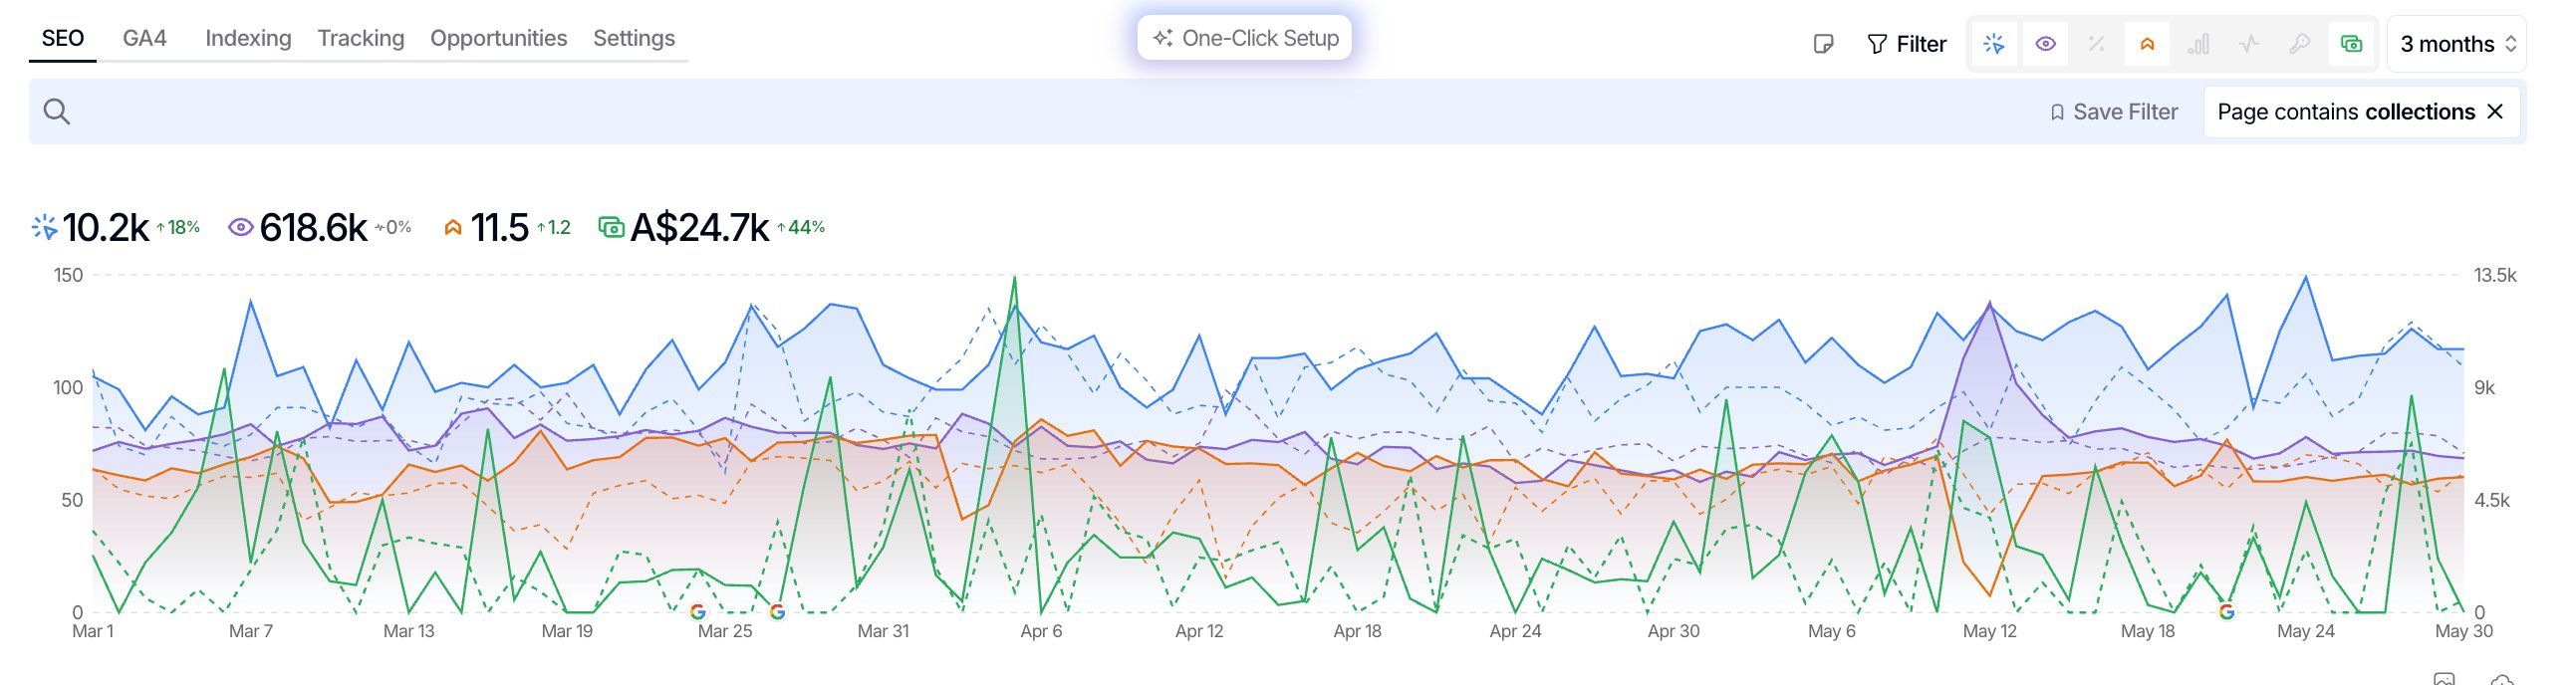Open the notes sticky-note icon
This screenshot has width=2576, height=685.
1823,44
